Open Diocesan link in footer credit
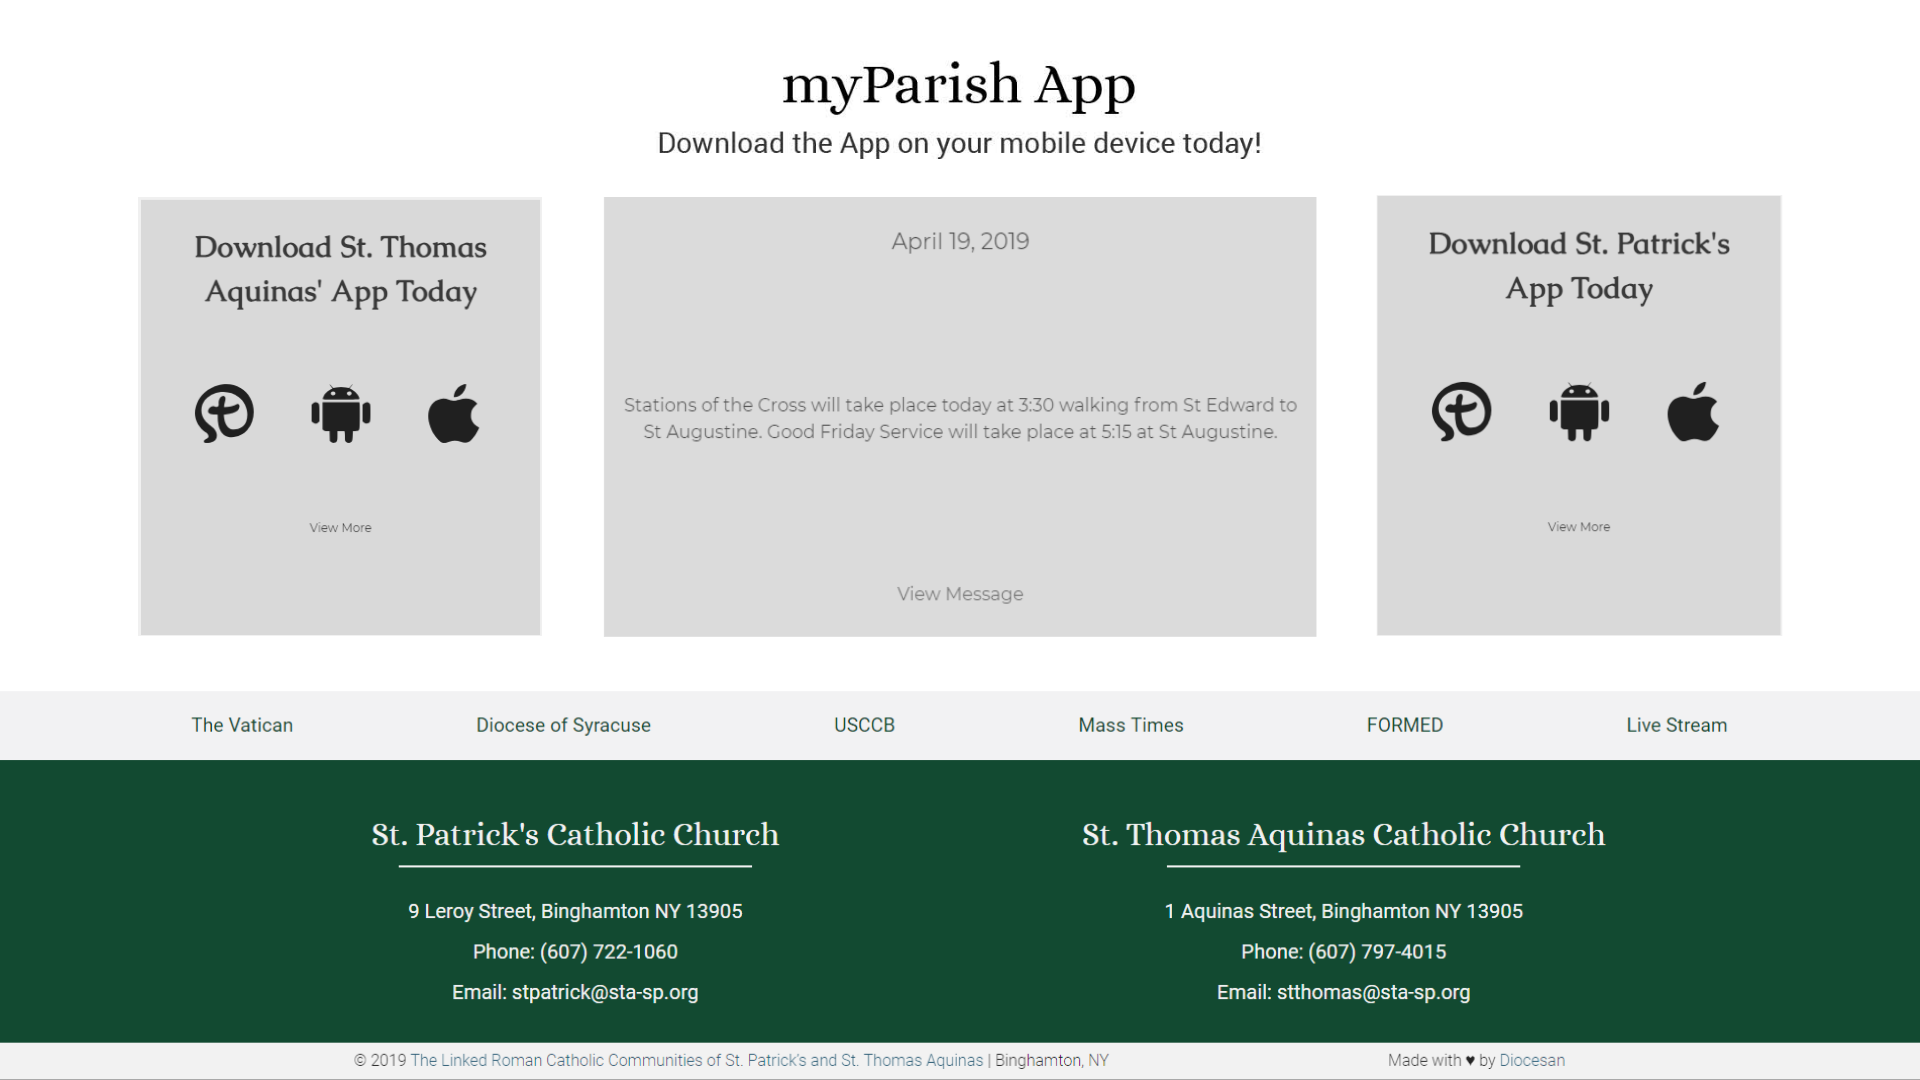The width and height of the screenshot is (1920, 1080). [1531, 1061]
